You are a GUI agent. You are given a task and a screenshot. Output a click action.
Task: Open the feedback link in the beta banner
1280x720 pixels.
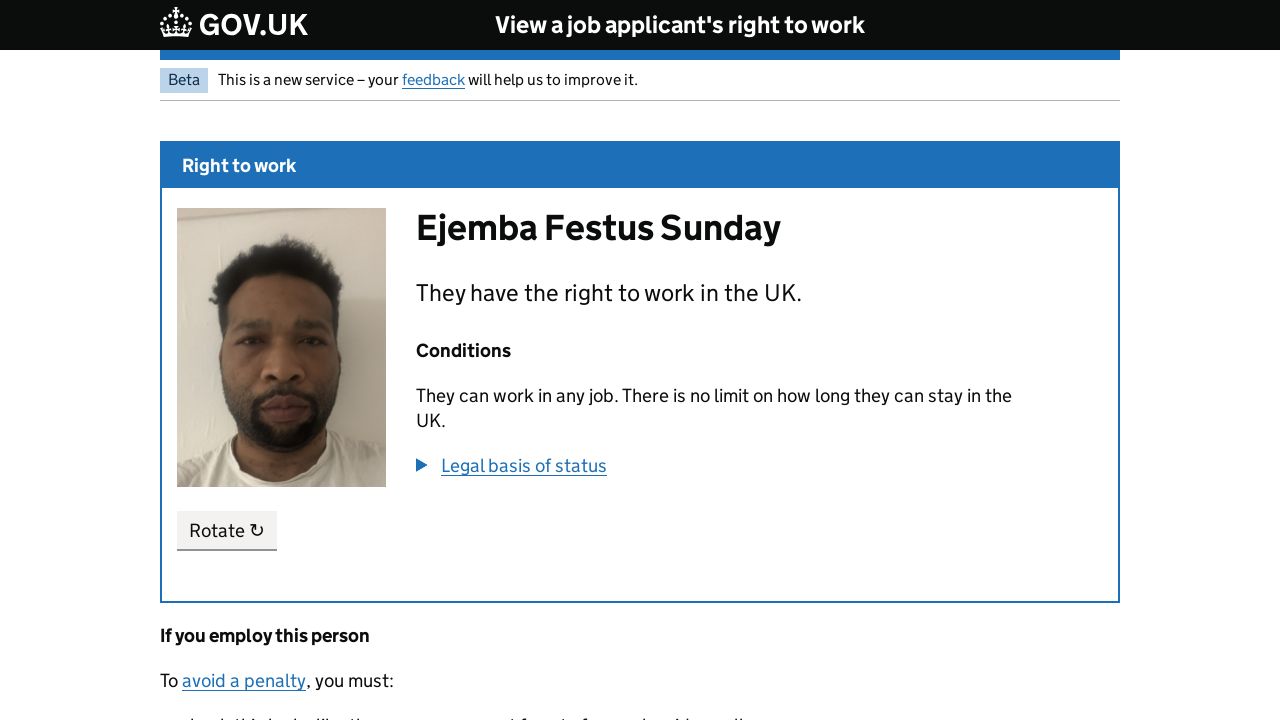point(433,80)
